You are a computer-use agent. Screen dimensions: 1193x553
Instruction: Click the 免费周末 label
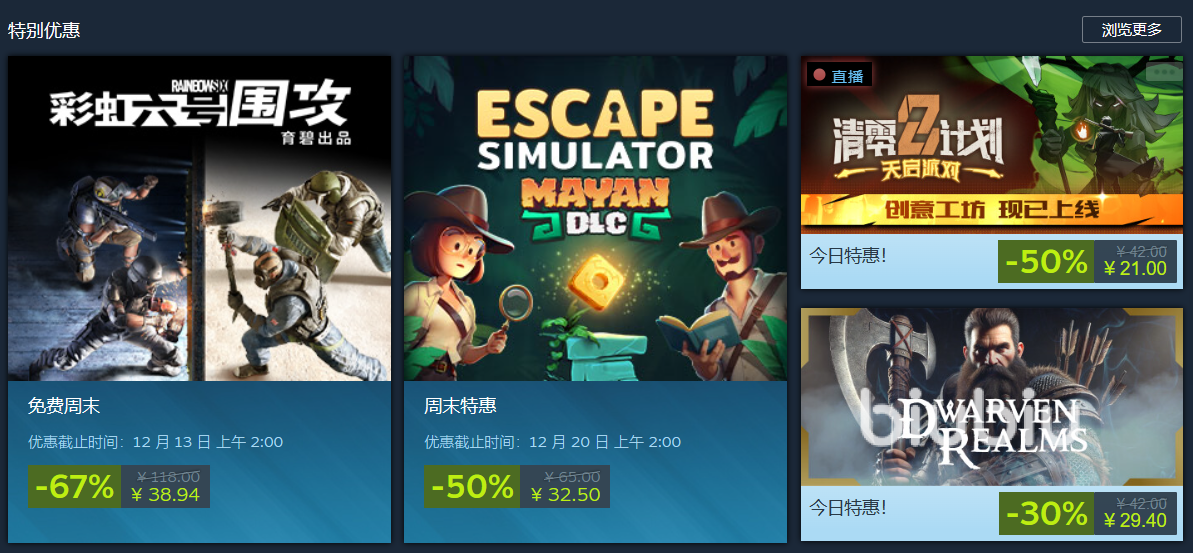coord(64,406)
